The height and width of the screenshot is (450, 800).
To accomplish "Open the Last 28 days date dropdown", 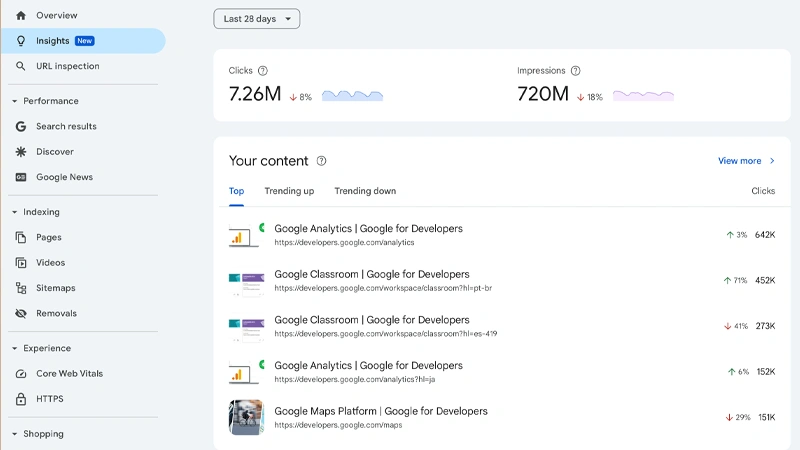I will pos(257,19).
